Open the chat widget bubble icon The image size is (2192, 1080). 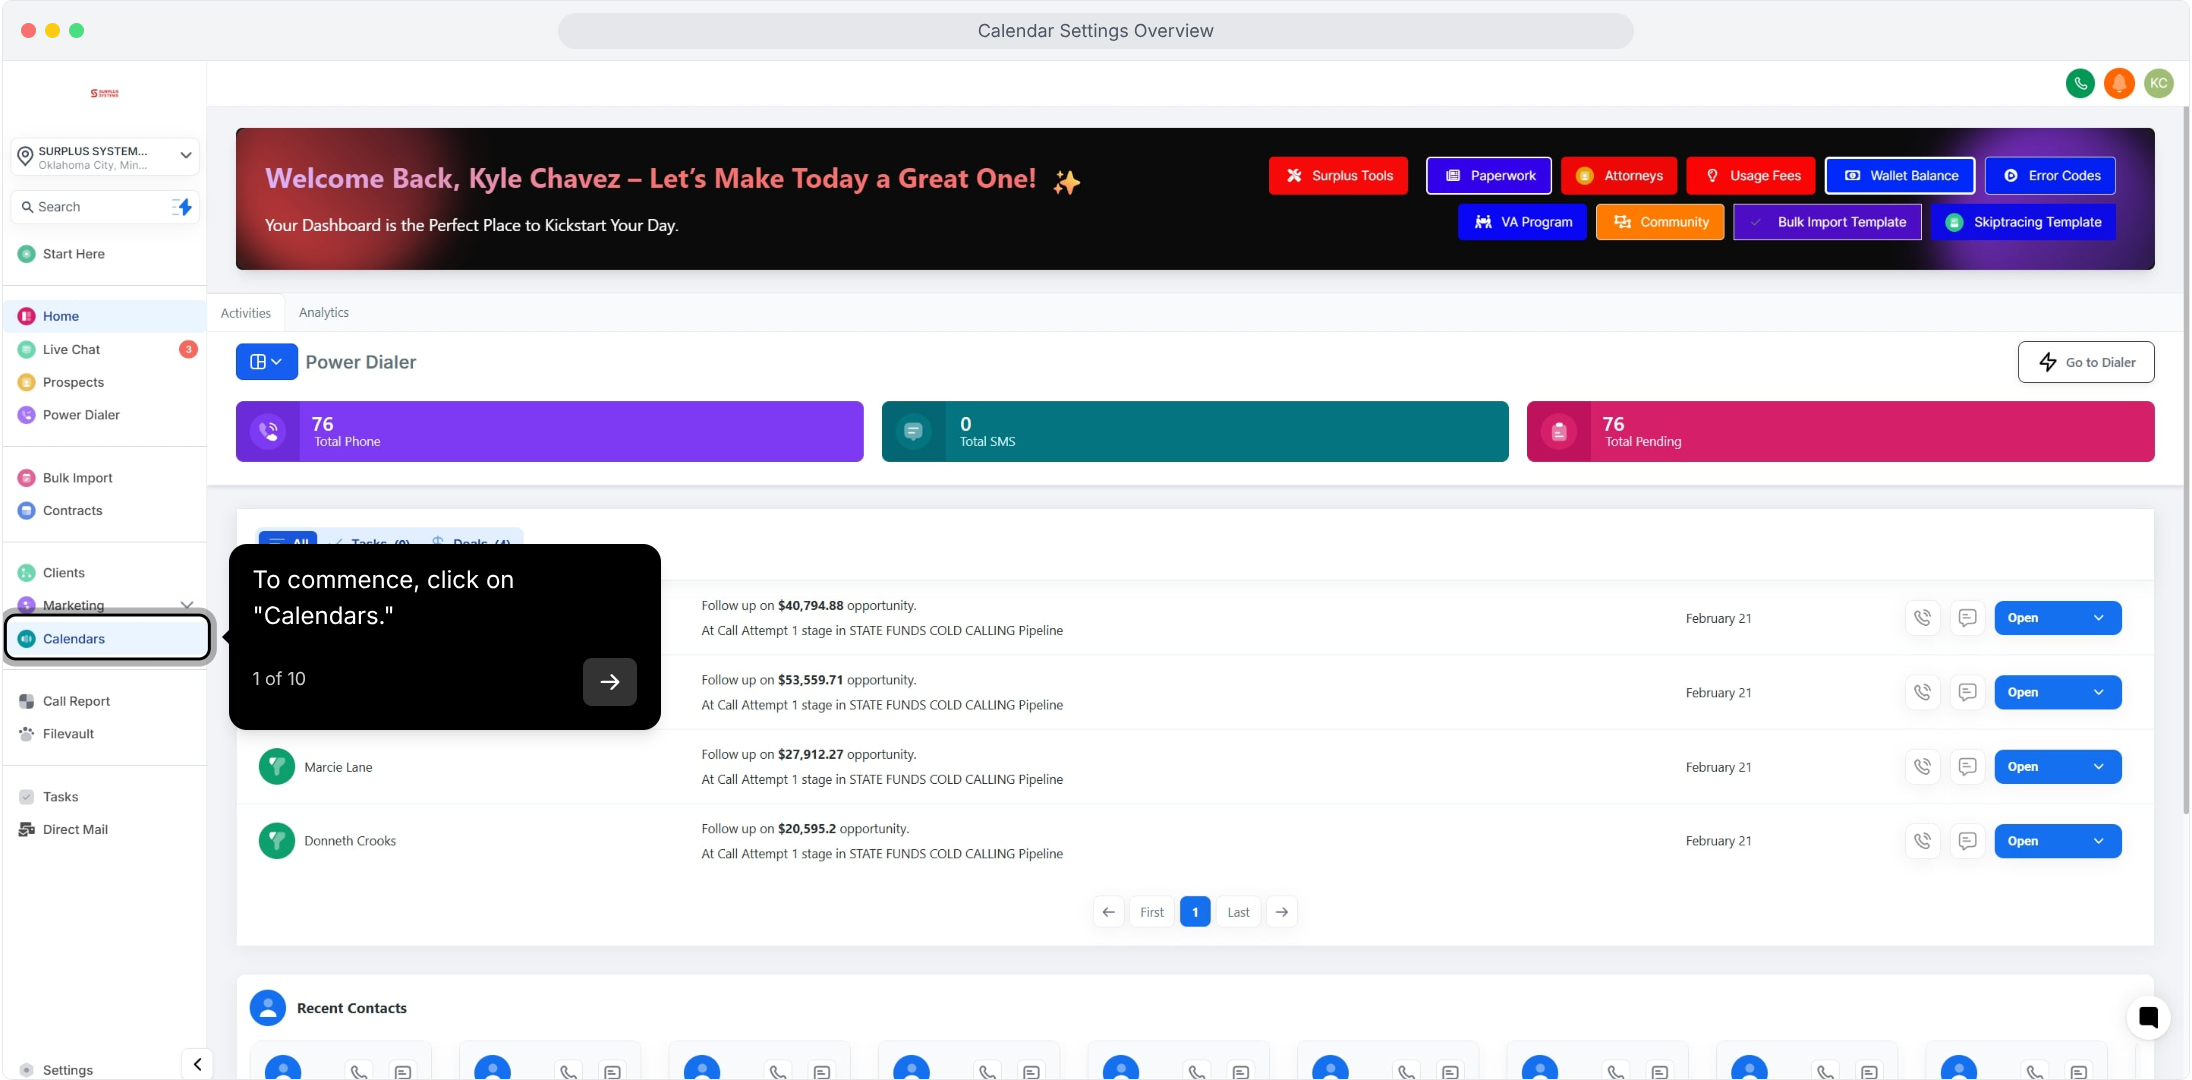tap(2148, 1018)
